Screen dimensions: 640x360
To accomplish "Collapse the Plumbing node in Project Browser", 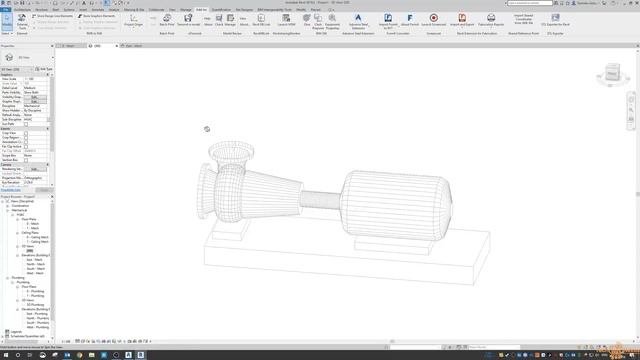I will point(7,278).
